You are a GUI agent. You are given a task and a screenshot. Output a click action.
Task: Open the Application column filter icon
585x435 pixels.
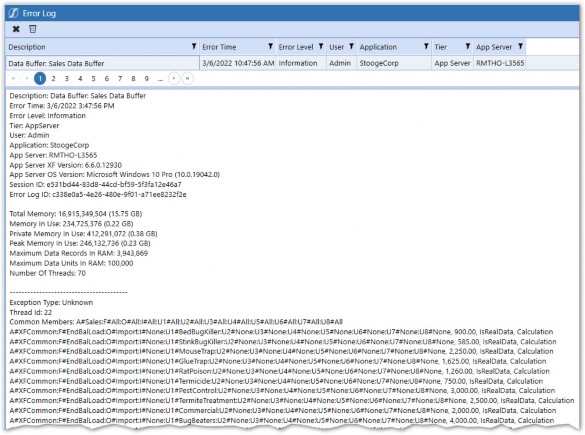426,46
